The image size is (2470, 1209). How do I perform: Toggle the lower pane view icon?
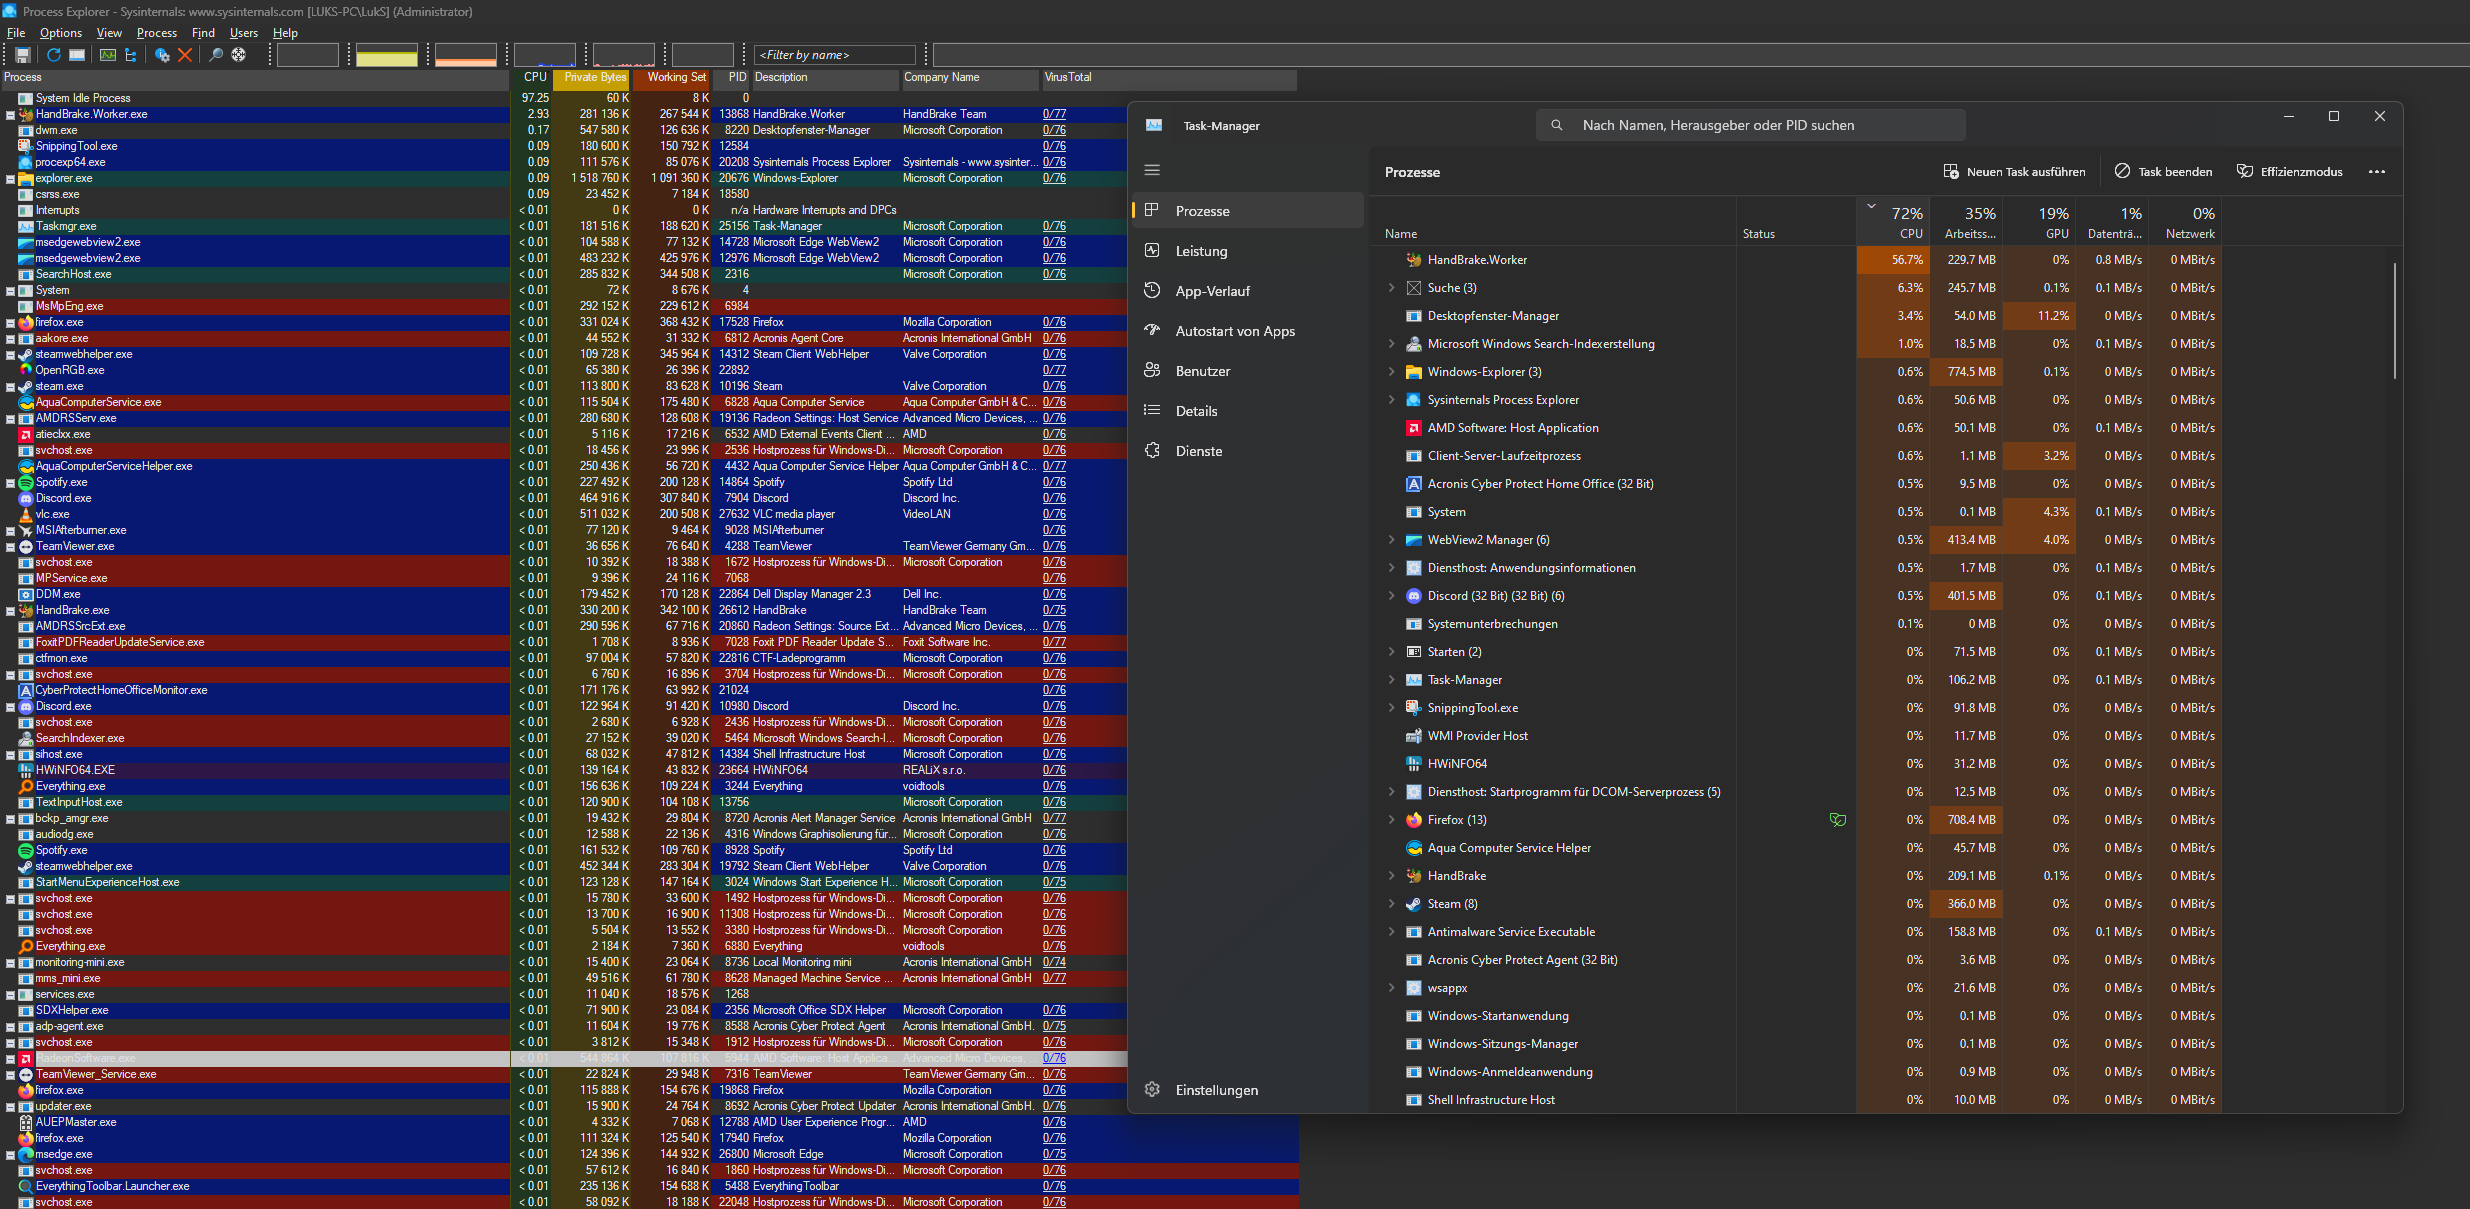(x=77, y=55)
